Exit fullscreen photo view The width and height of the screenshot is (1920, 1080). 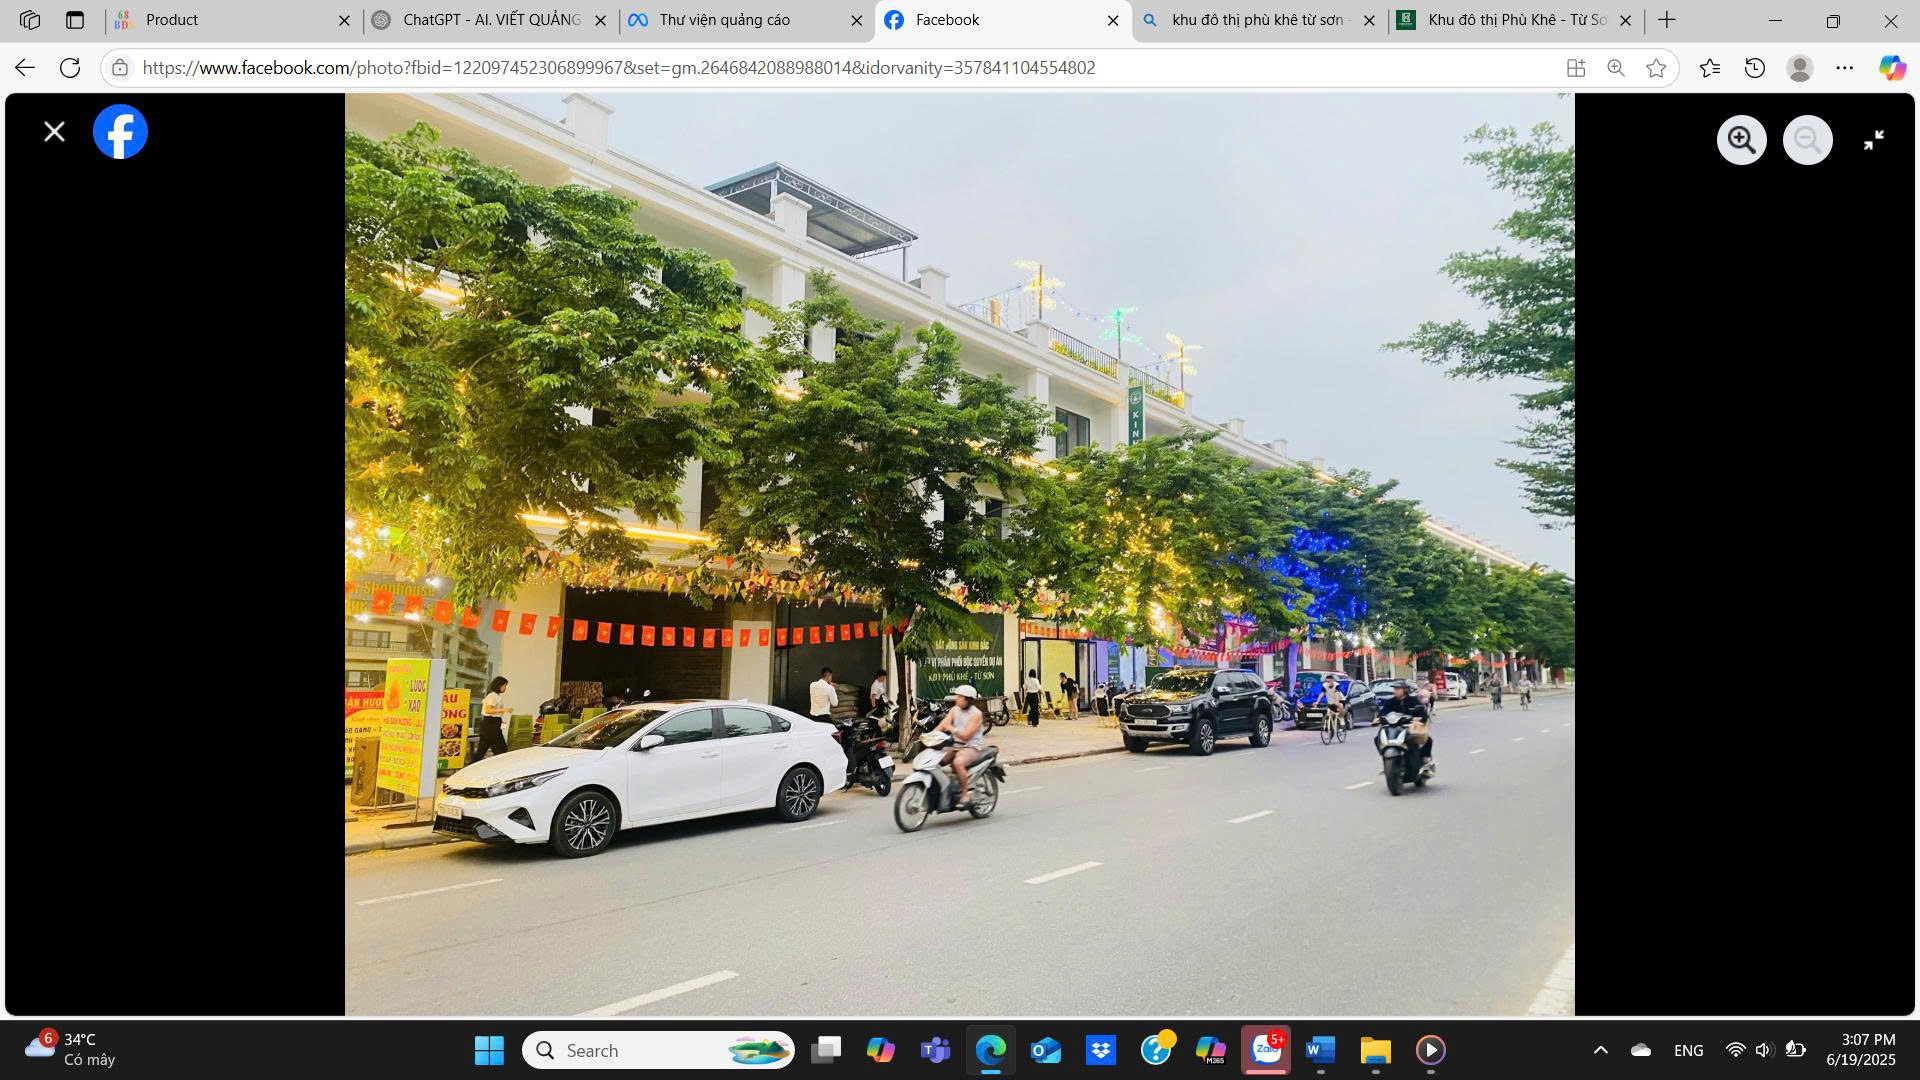1873,140
